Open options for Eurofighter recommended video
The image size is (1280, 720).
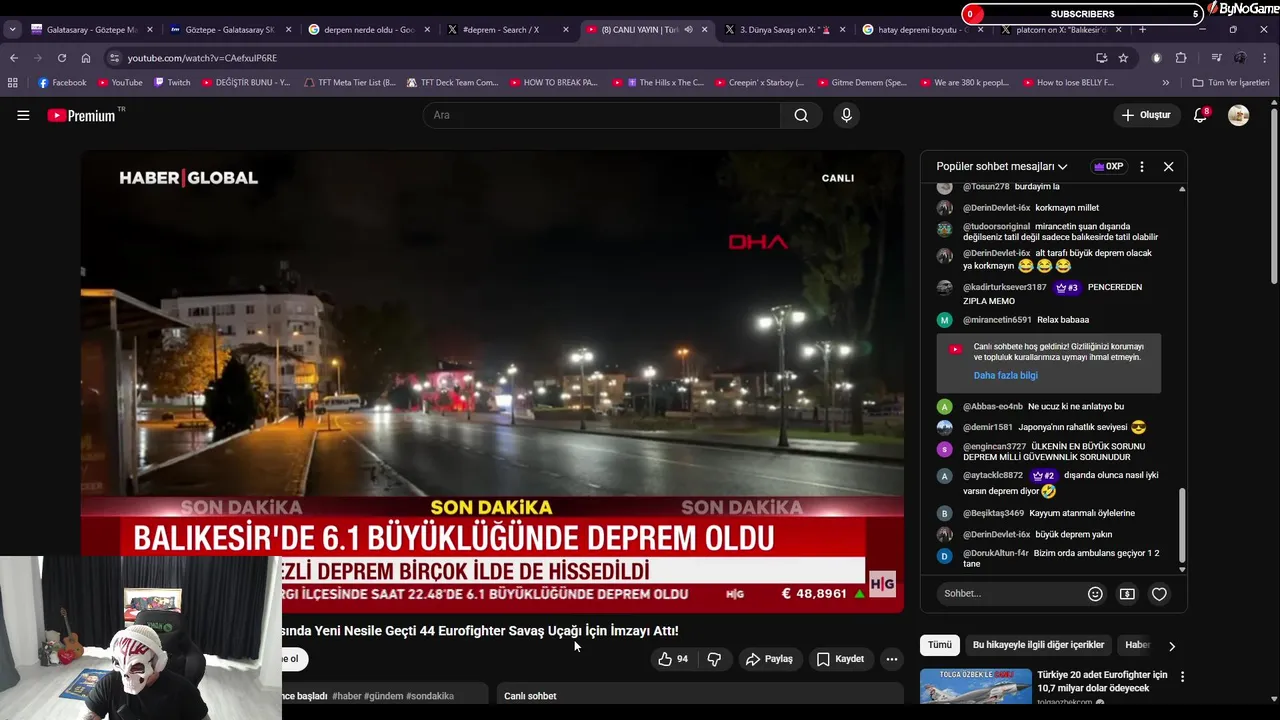(x=1182, y=677)
